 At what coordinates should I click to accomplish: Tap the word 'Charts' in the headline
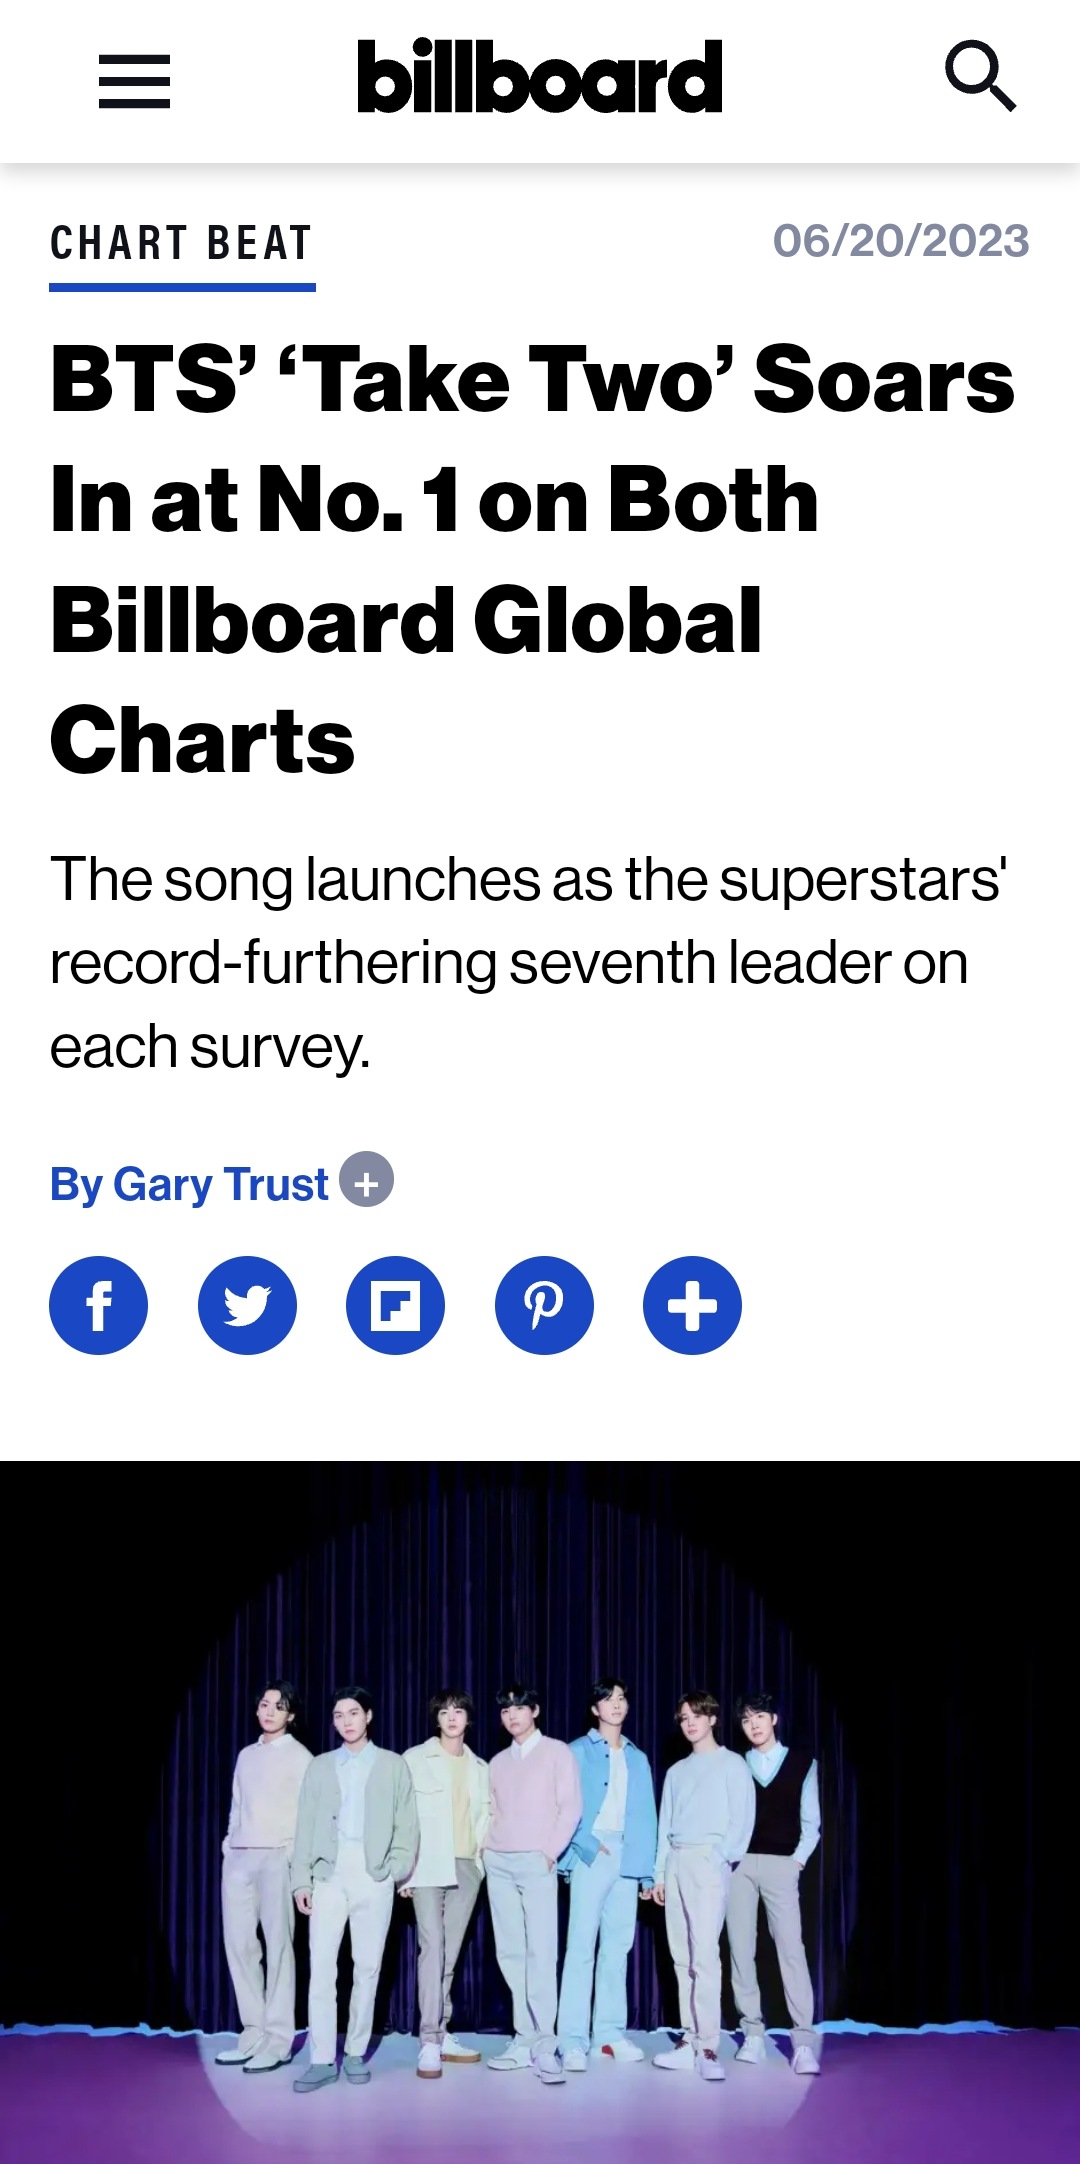(203, 740)
